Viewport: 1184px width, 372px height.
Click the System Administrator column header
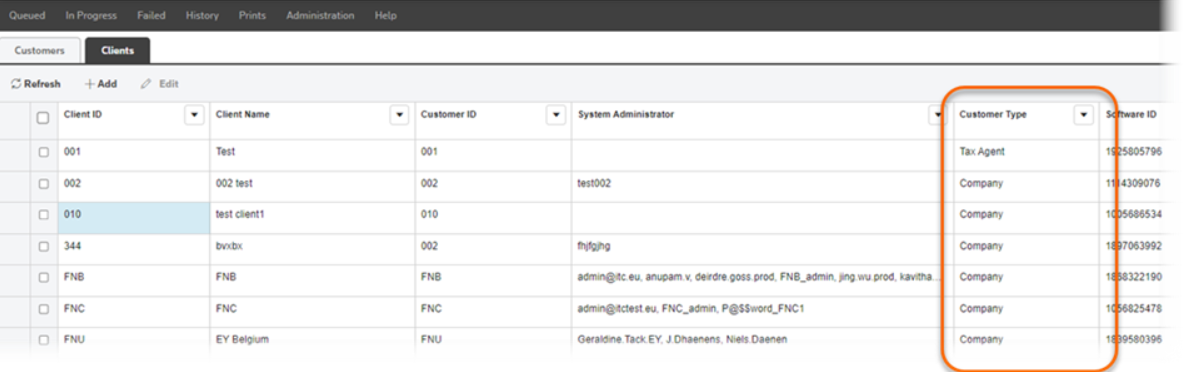tap(626, 115)
